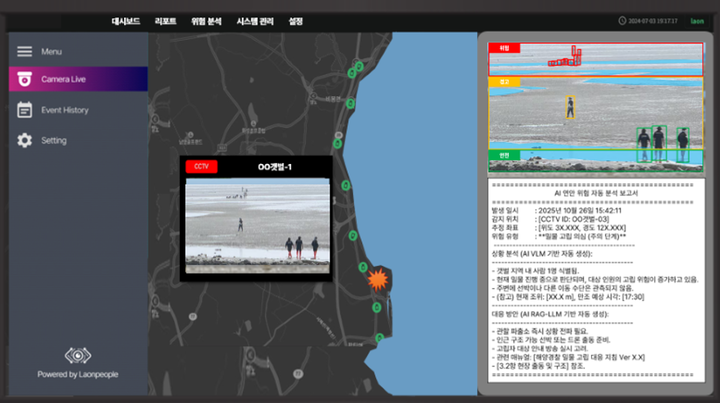Open the 설정 menu item

point(295,21)
